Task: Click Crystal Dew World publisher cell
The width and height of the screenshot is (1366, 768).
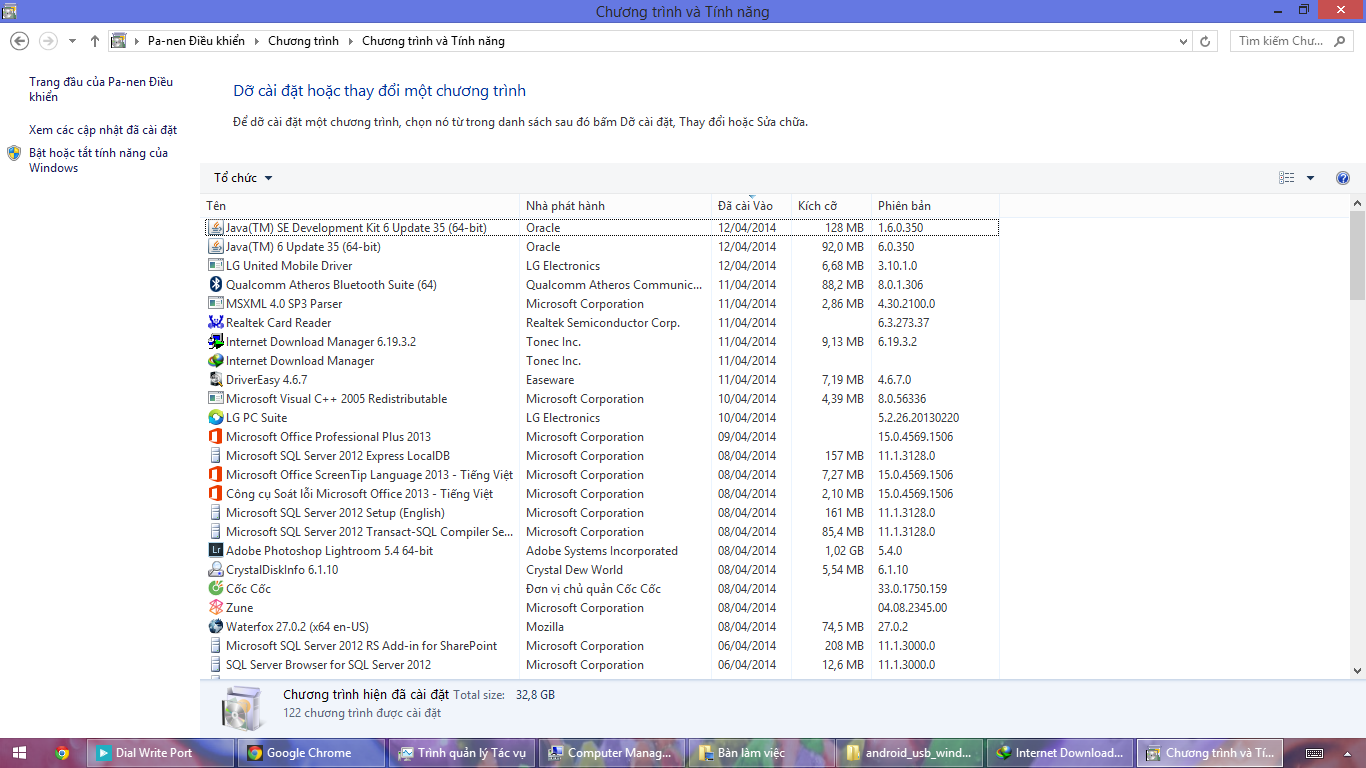Action: point(575,570)
